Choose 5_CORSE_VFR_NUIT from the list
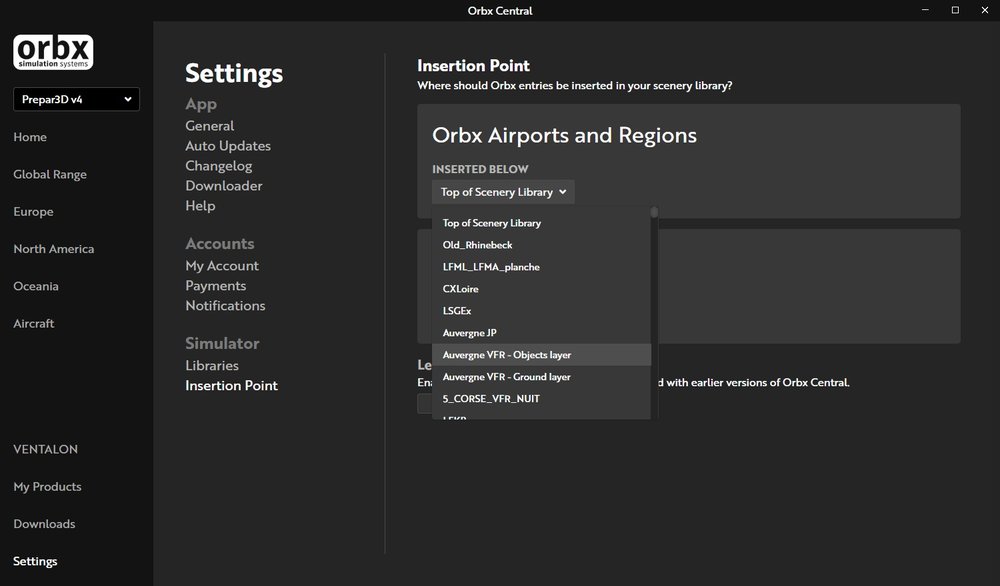 click(x=541, y=399)
